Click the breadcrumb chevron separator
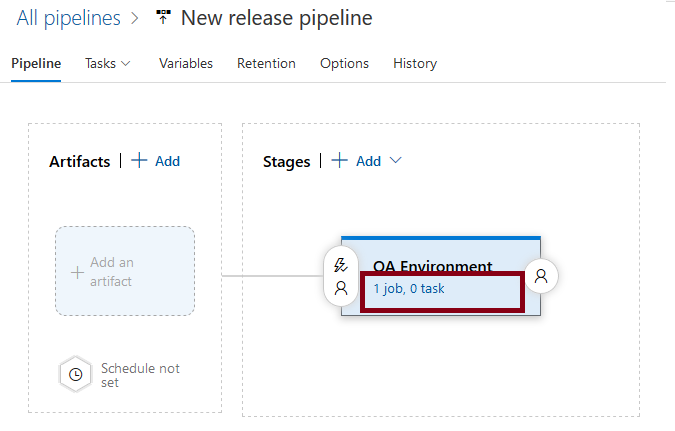Image resolution: width=675 pixels, height=431 pixels. tap(135, 18)
